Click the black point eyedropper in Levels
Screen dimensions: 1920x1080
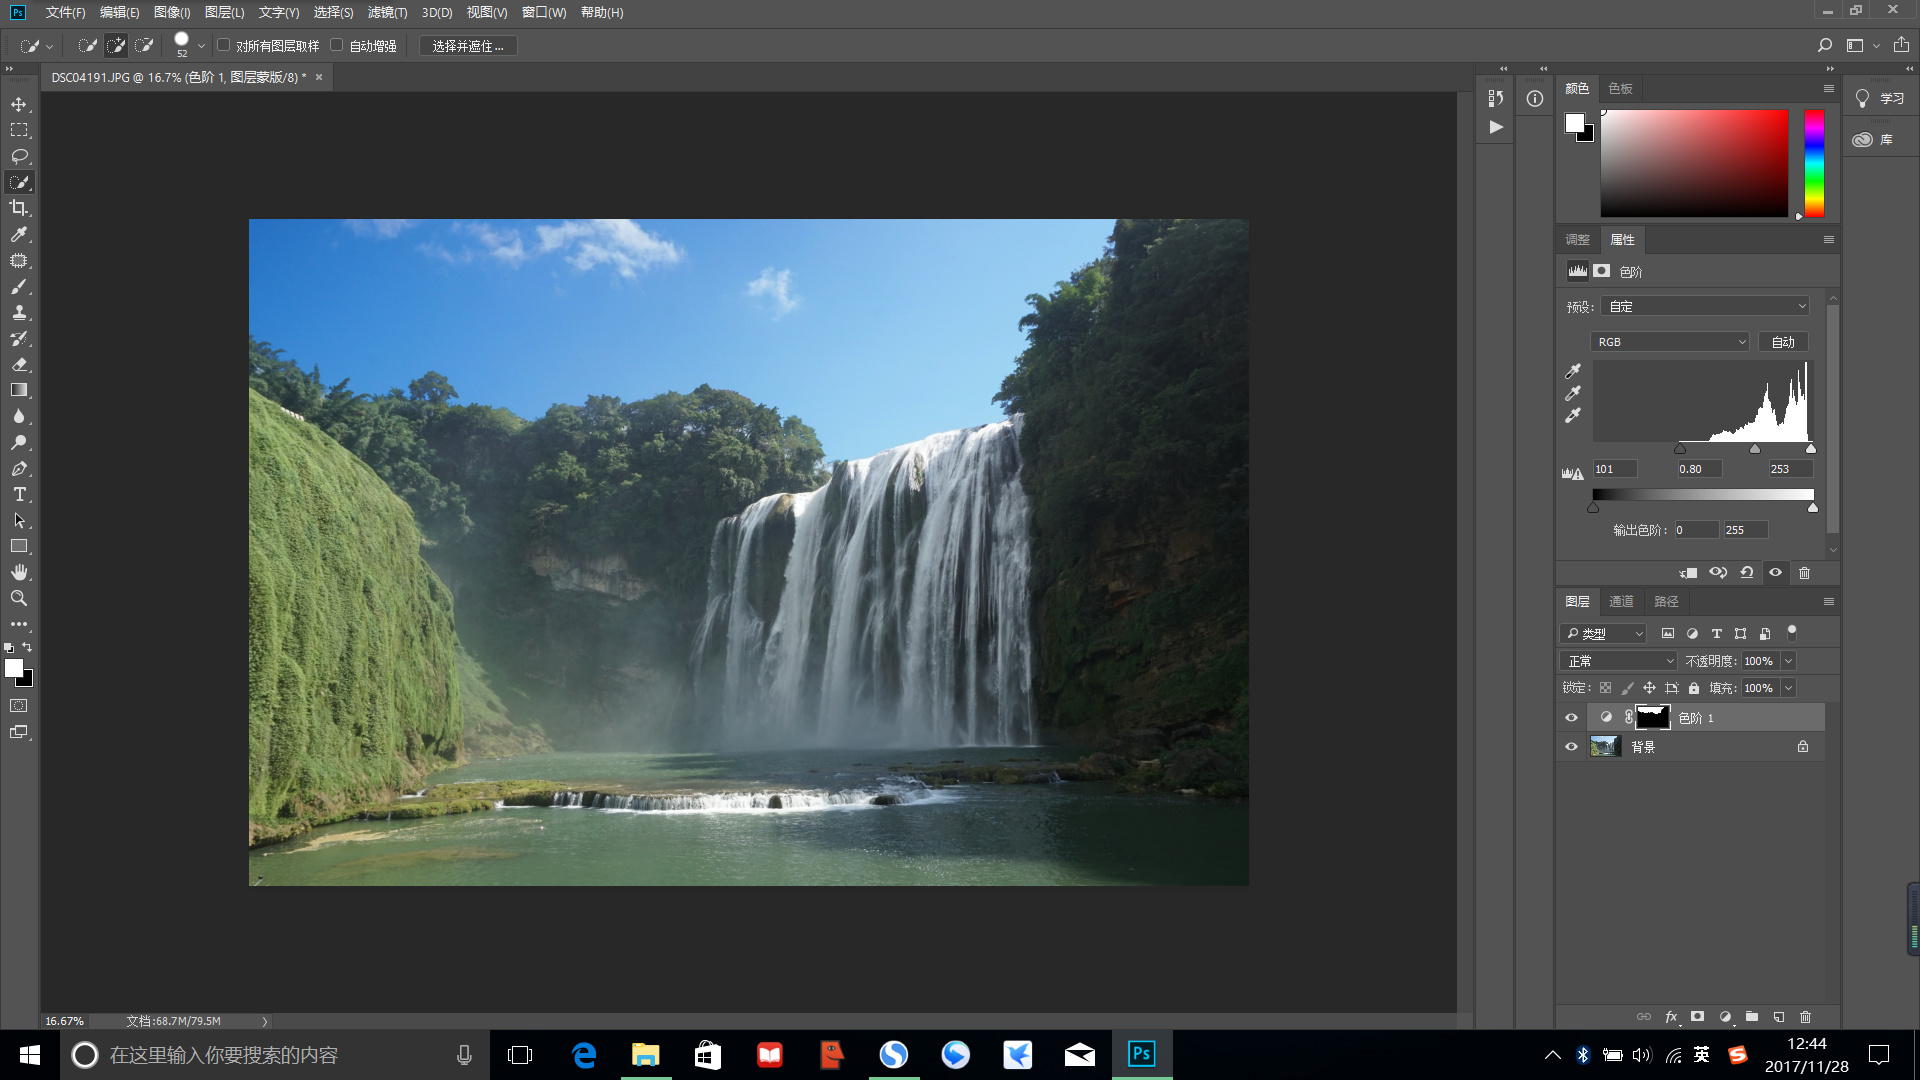tap(1573, 371)
